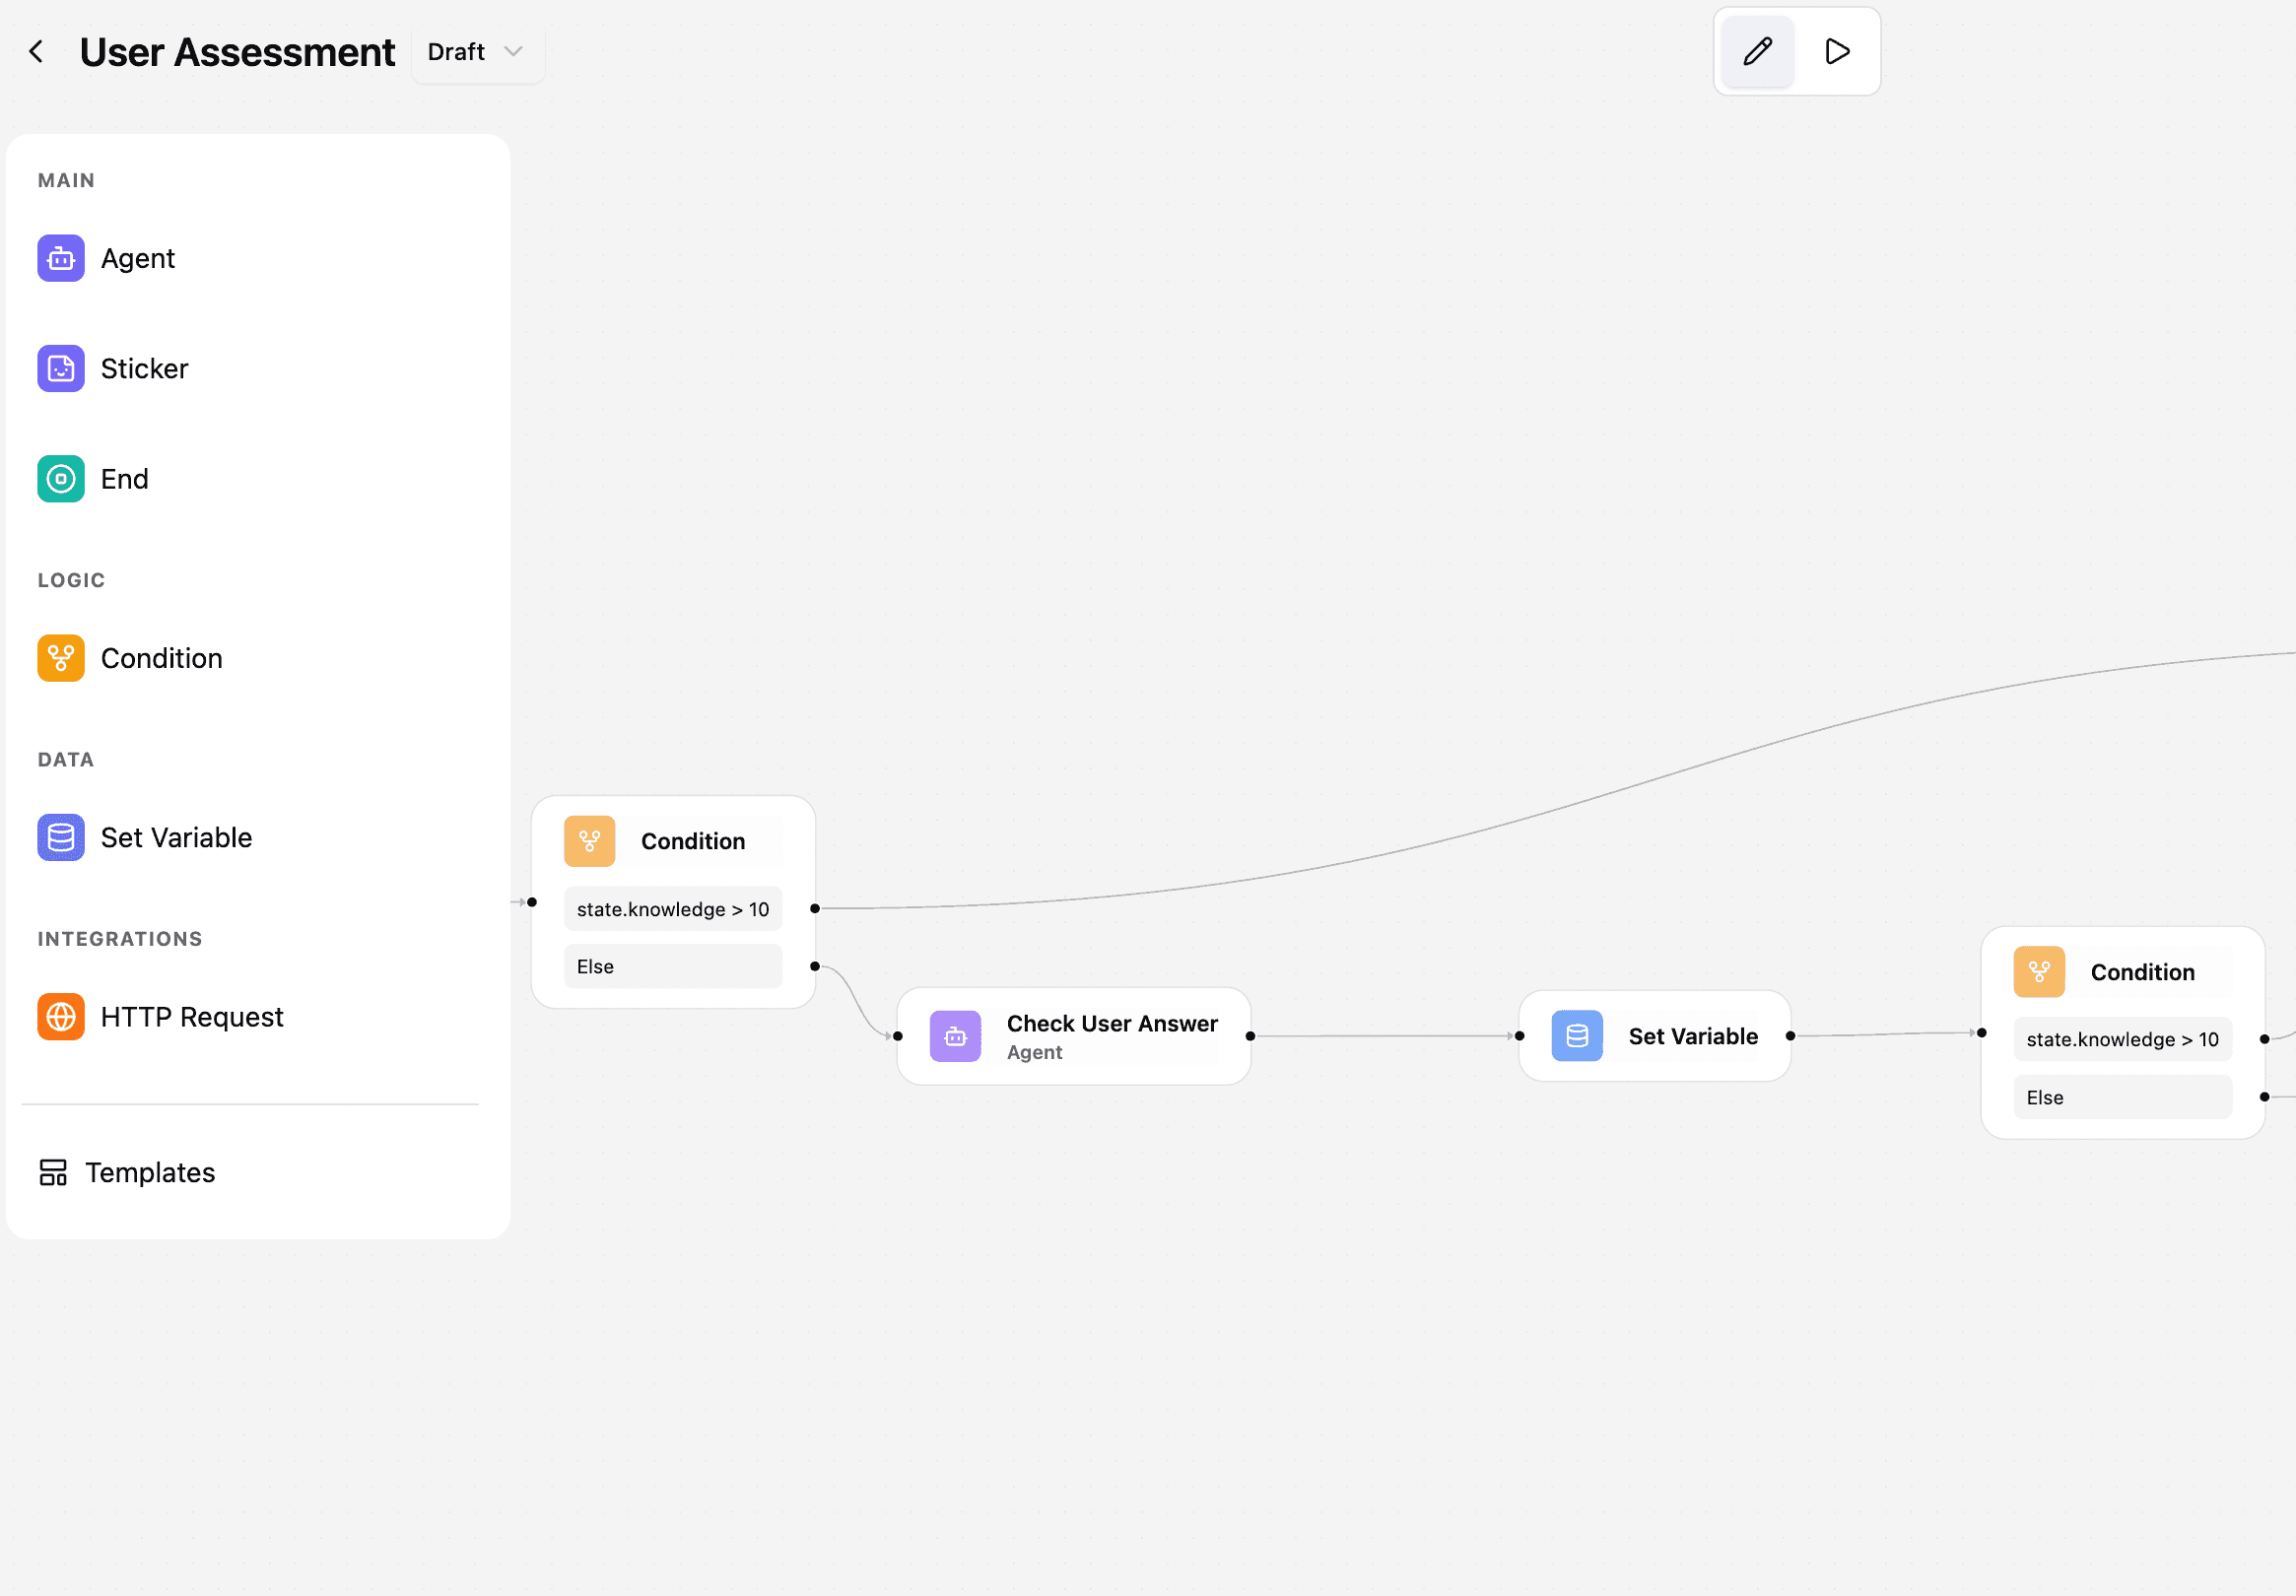The width and height of the screenshot is (2296, 1596).
Task: Select the HTTP Request integration
Action: (191, 1016)
